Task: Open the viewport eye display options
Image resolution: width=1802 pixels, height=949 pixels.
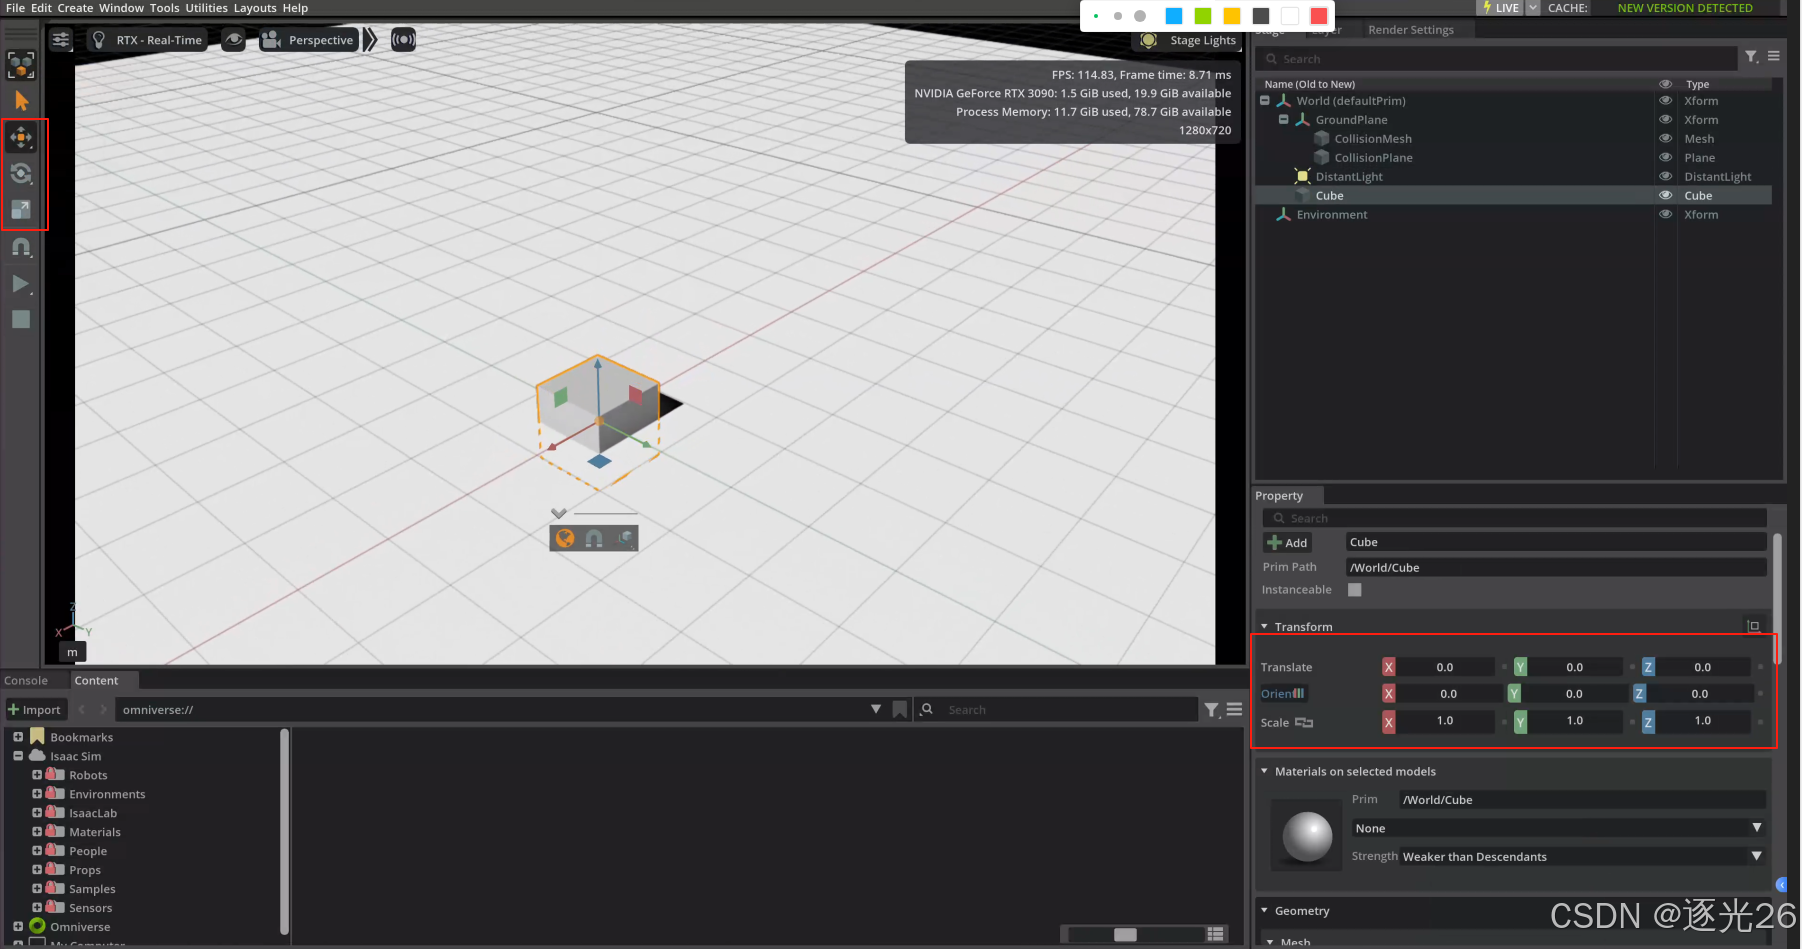Action: 233,40
